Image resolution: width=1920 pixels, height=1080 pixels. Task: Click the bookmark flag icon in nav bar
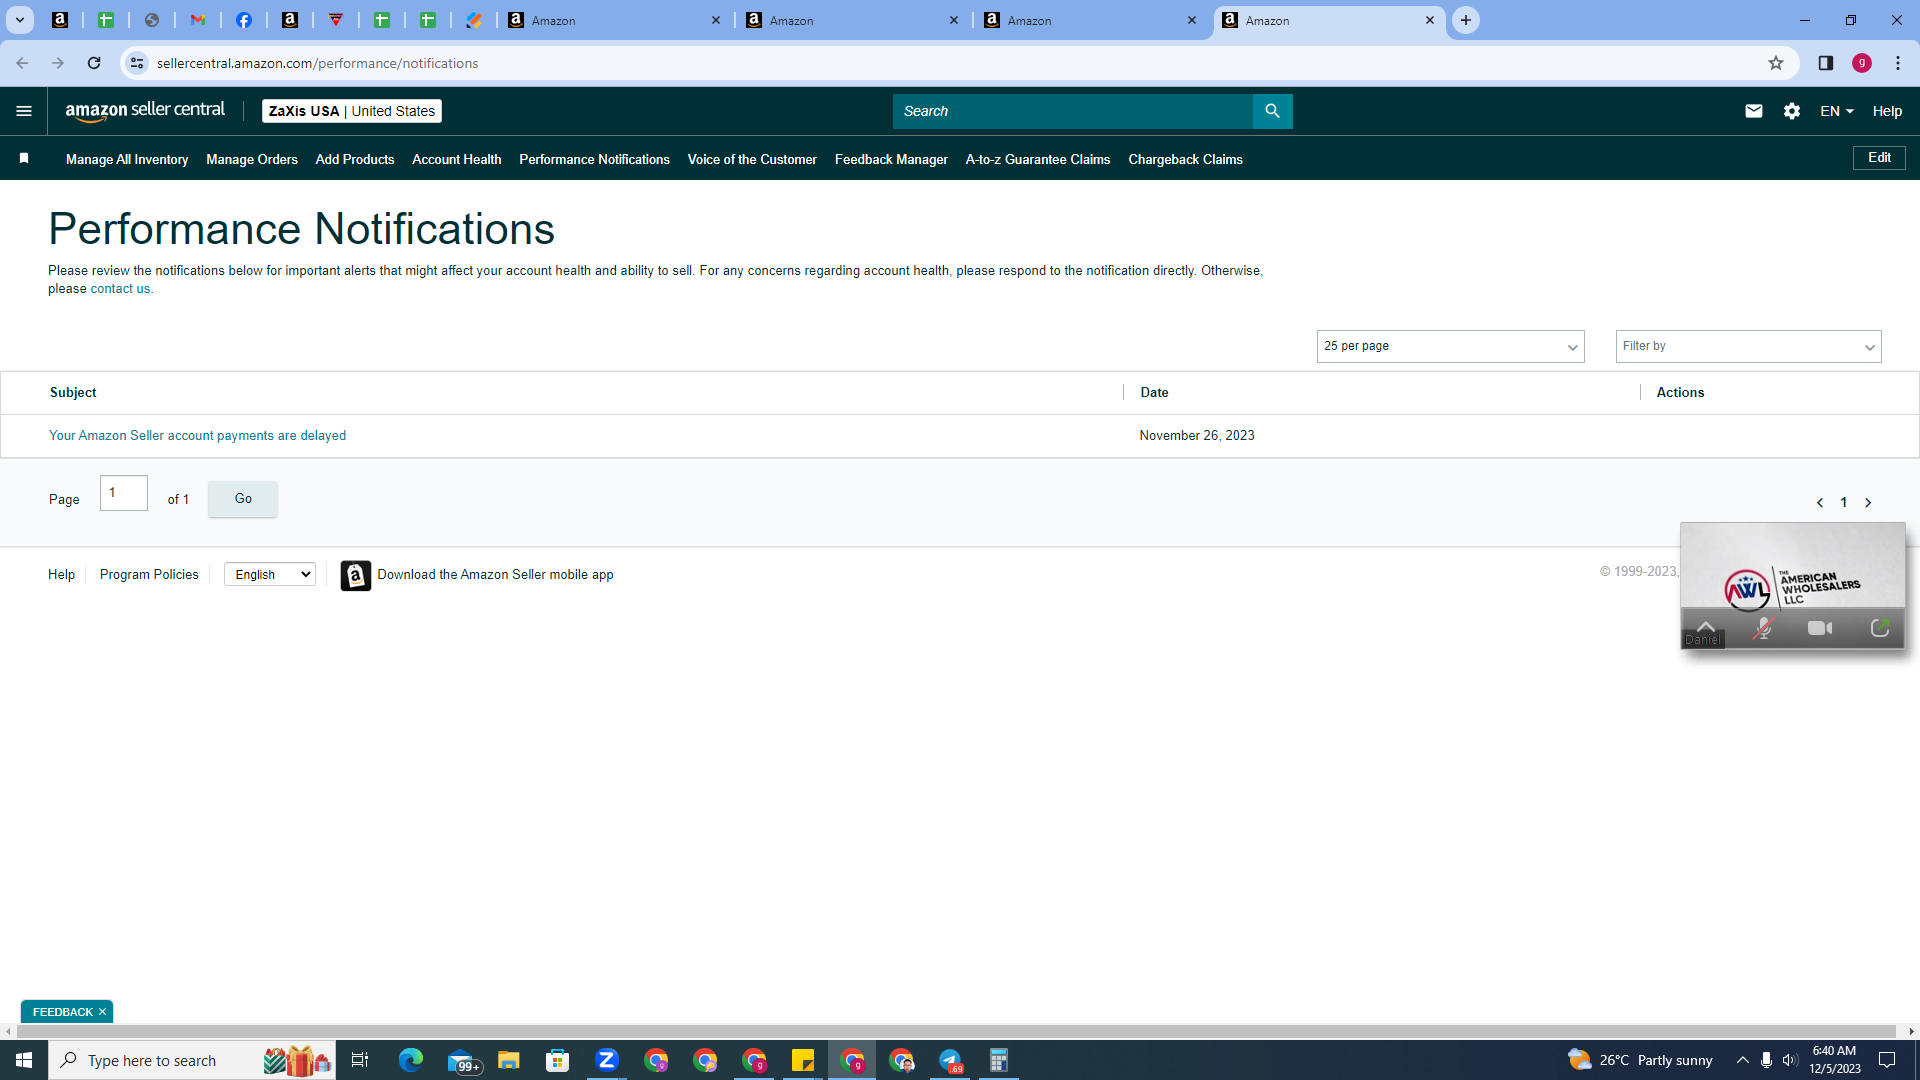(24, 158)
